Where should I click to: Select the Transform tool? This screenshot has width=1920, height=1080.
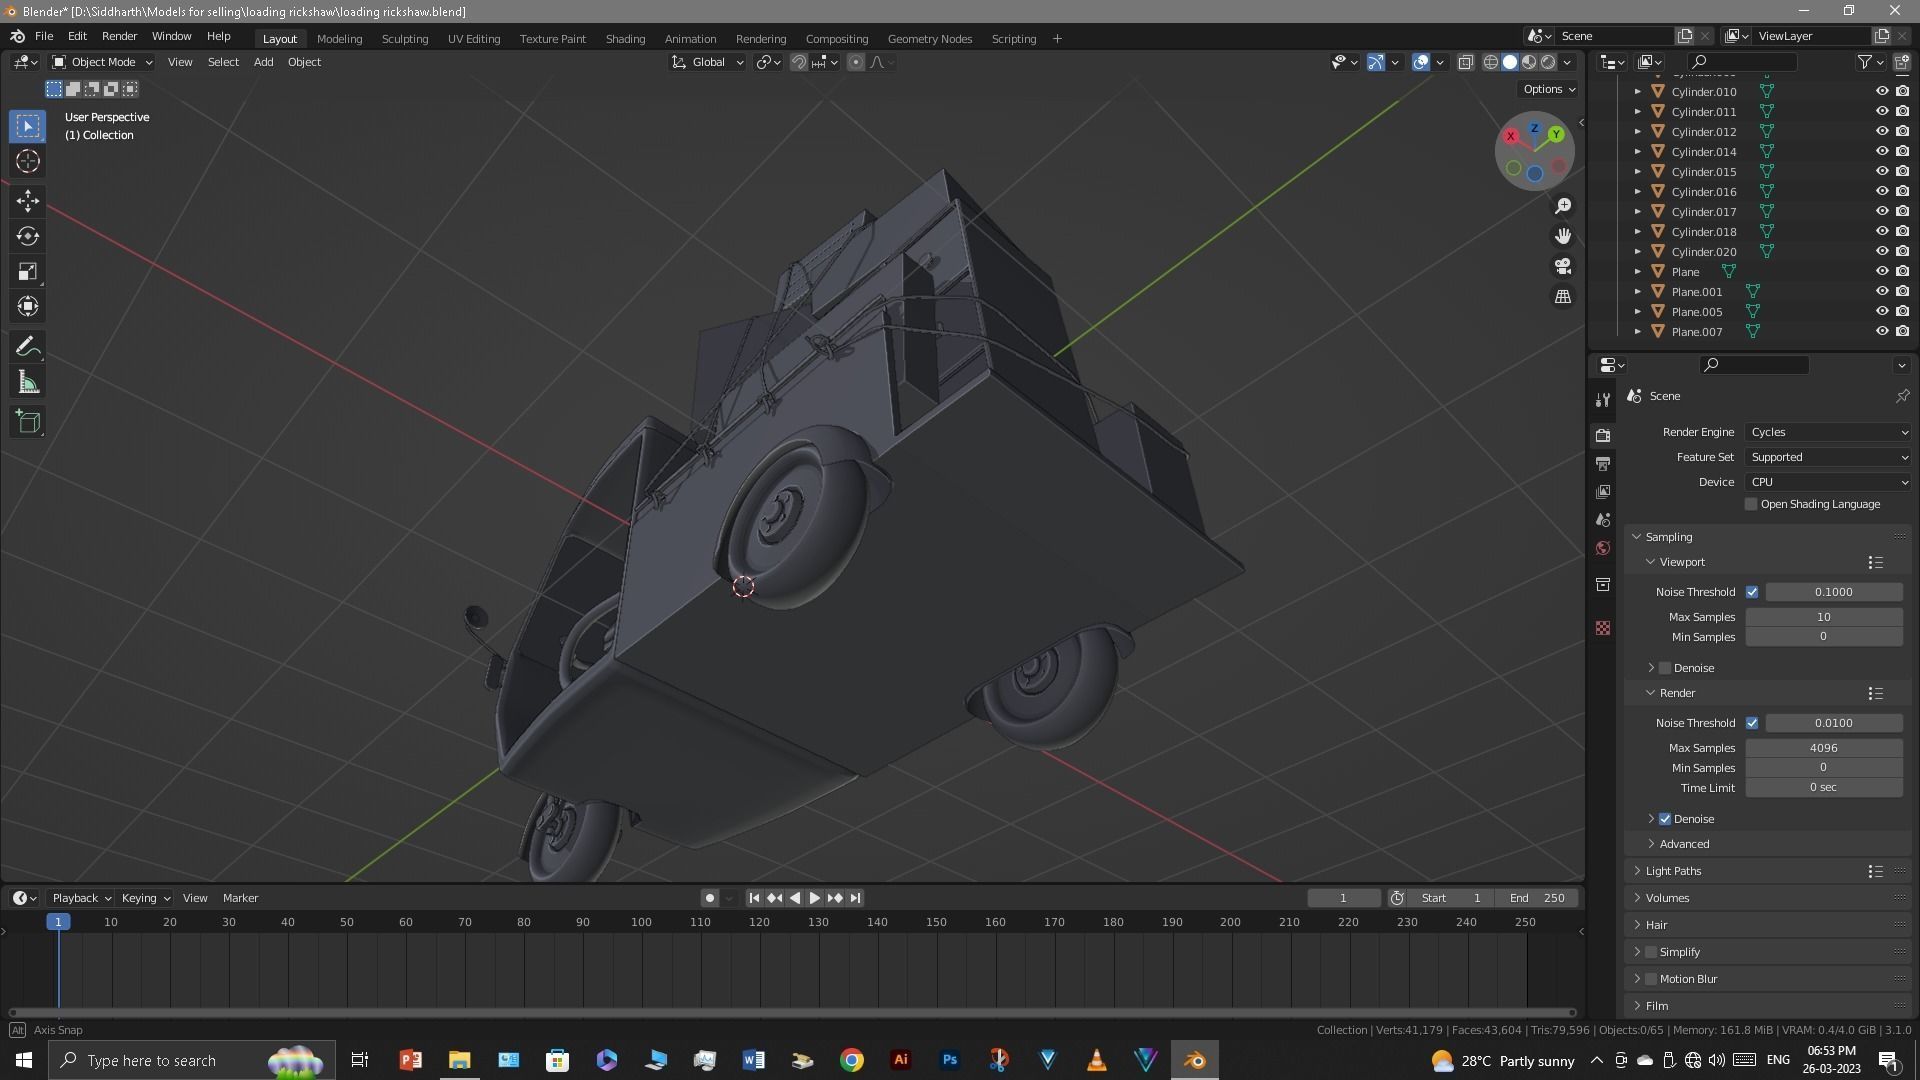point(28,306)
